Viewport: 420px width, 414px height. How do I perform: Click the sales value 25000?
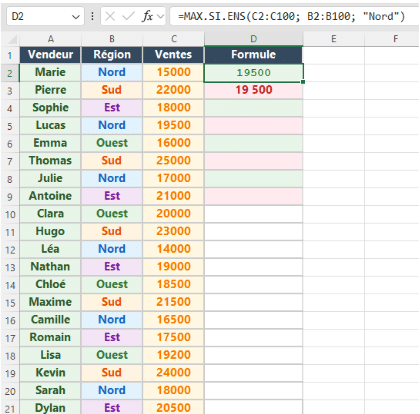click(173, 161)
